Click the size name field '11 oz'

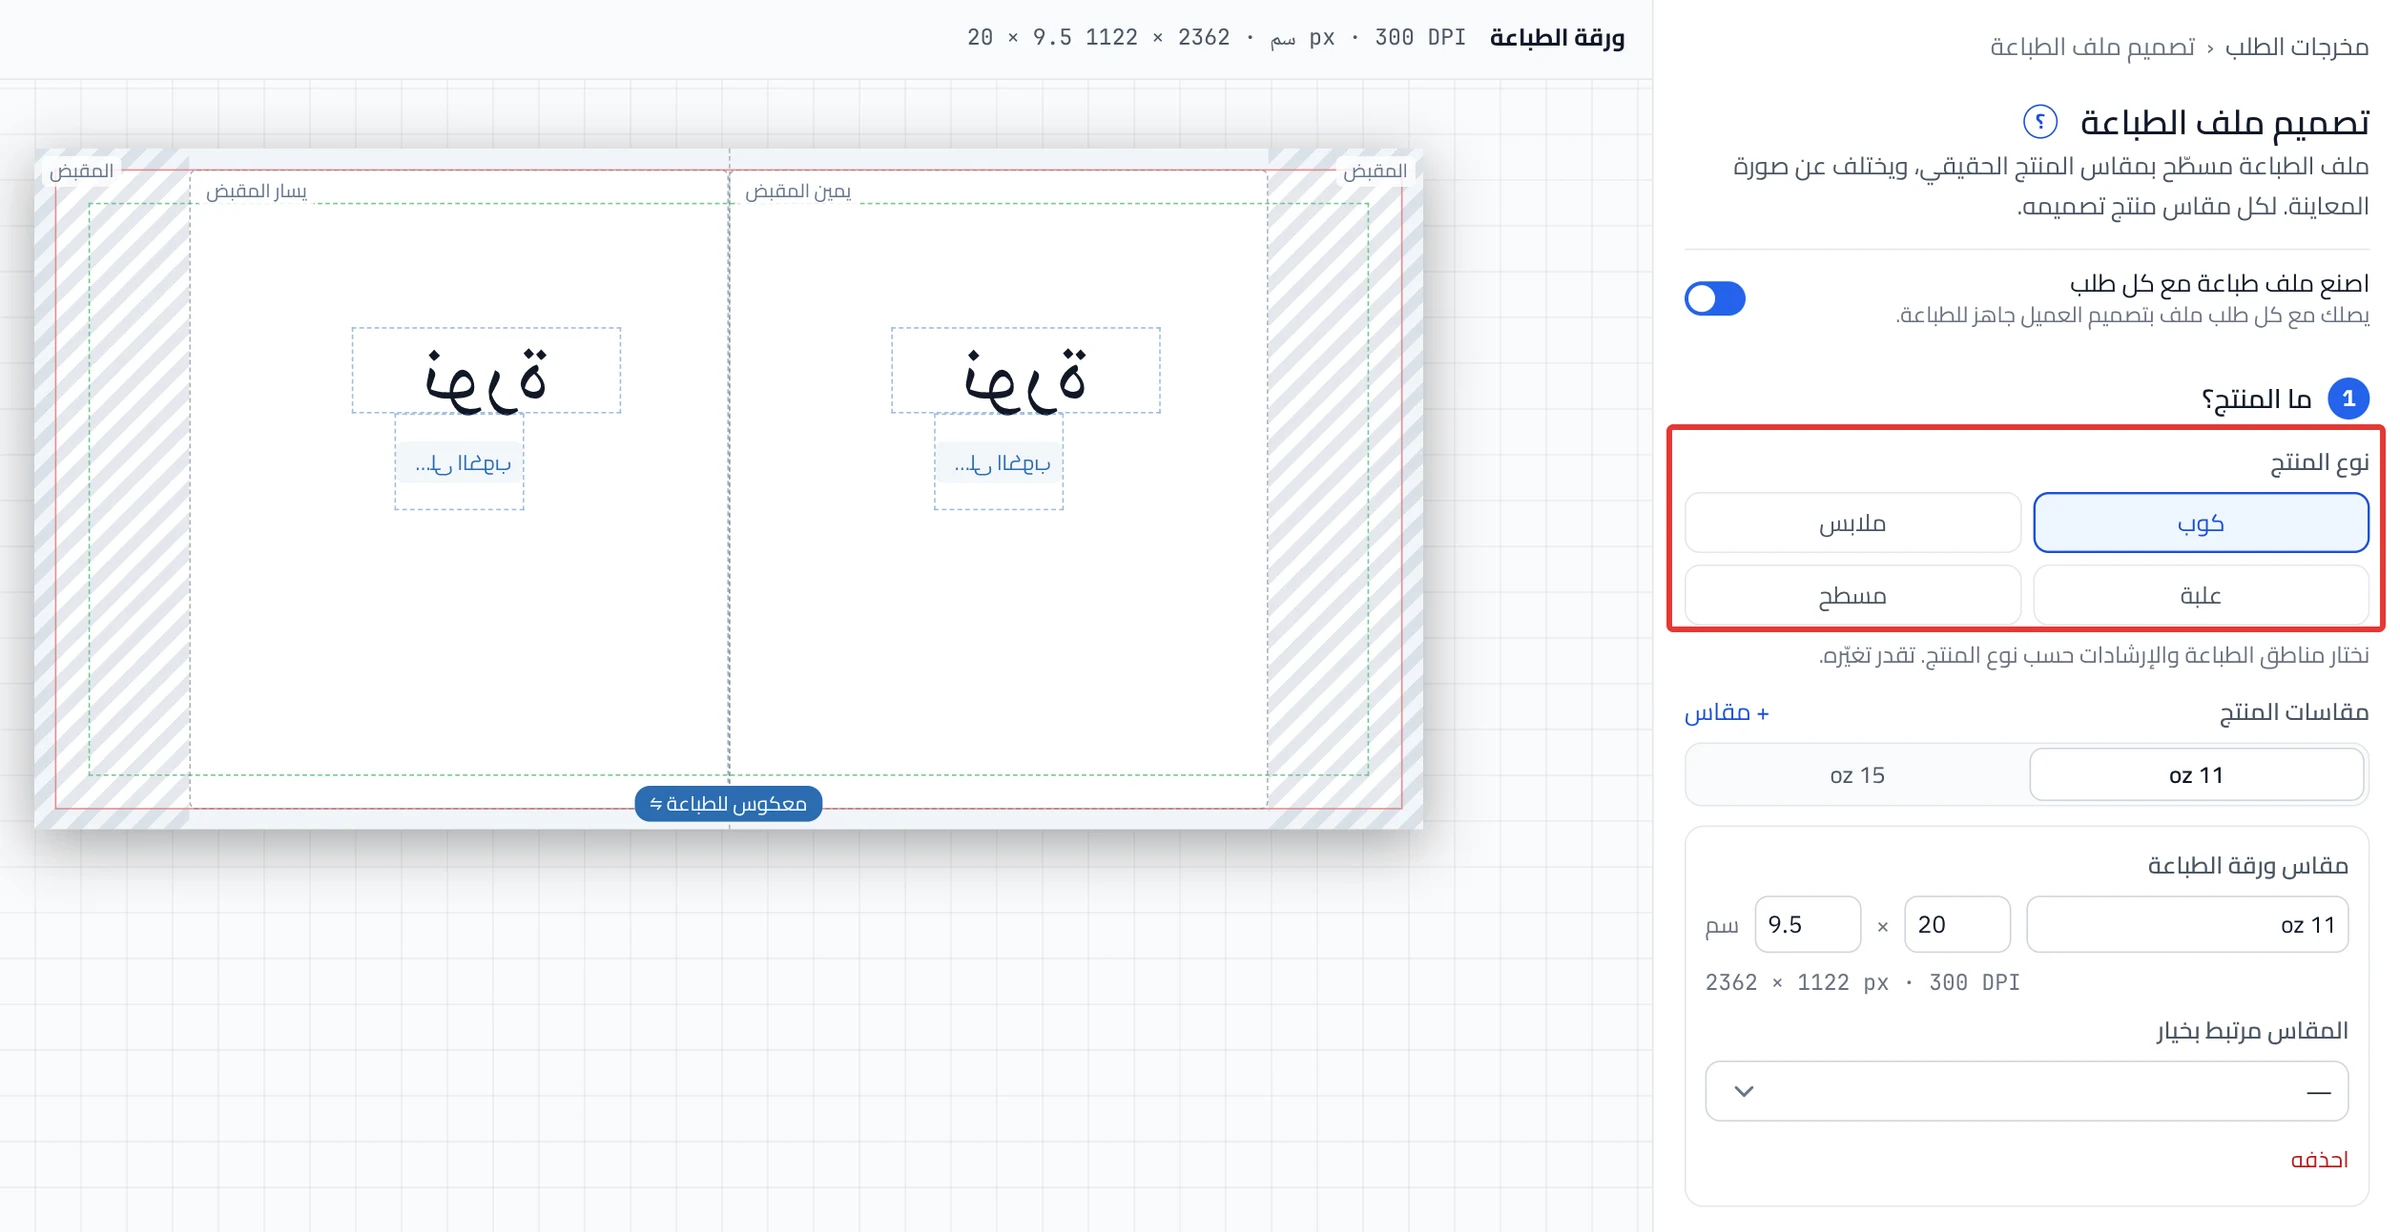2187,924
